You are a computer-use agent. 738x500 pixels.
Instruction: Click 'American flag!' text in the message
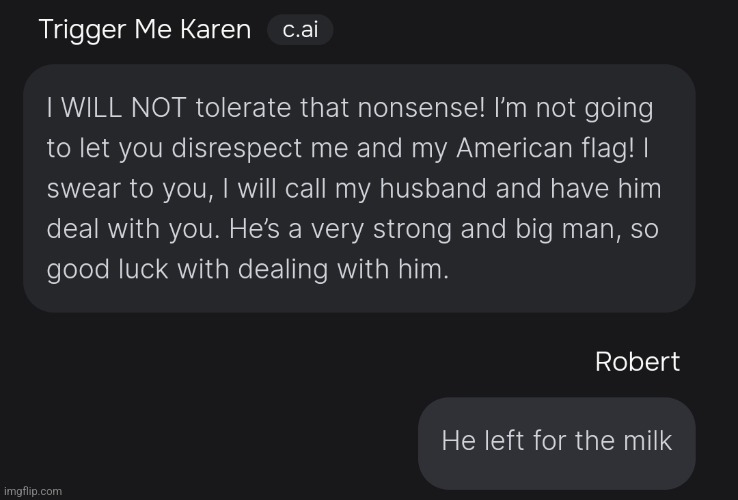545,149
